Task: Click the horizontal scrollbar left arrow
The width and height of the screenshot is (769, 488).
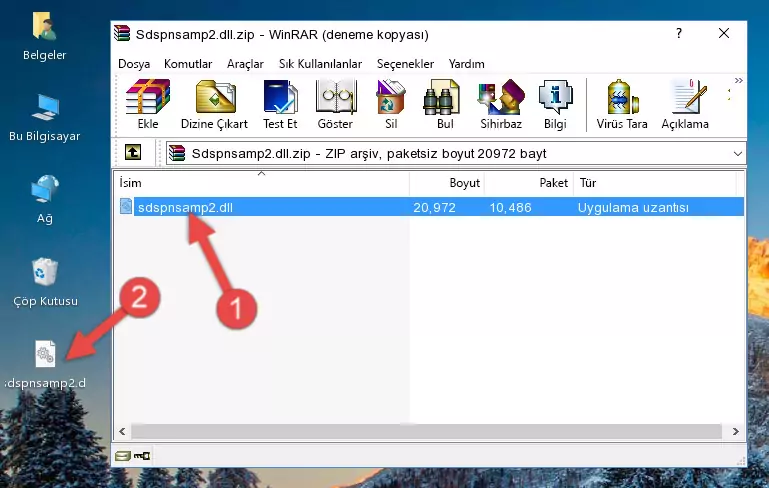Action: pyautogui.click(x=123, y=432)
